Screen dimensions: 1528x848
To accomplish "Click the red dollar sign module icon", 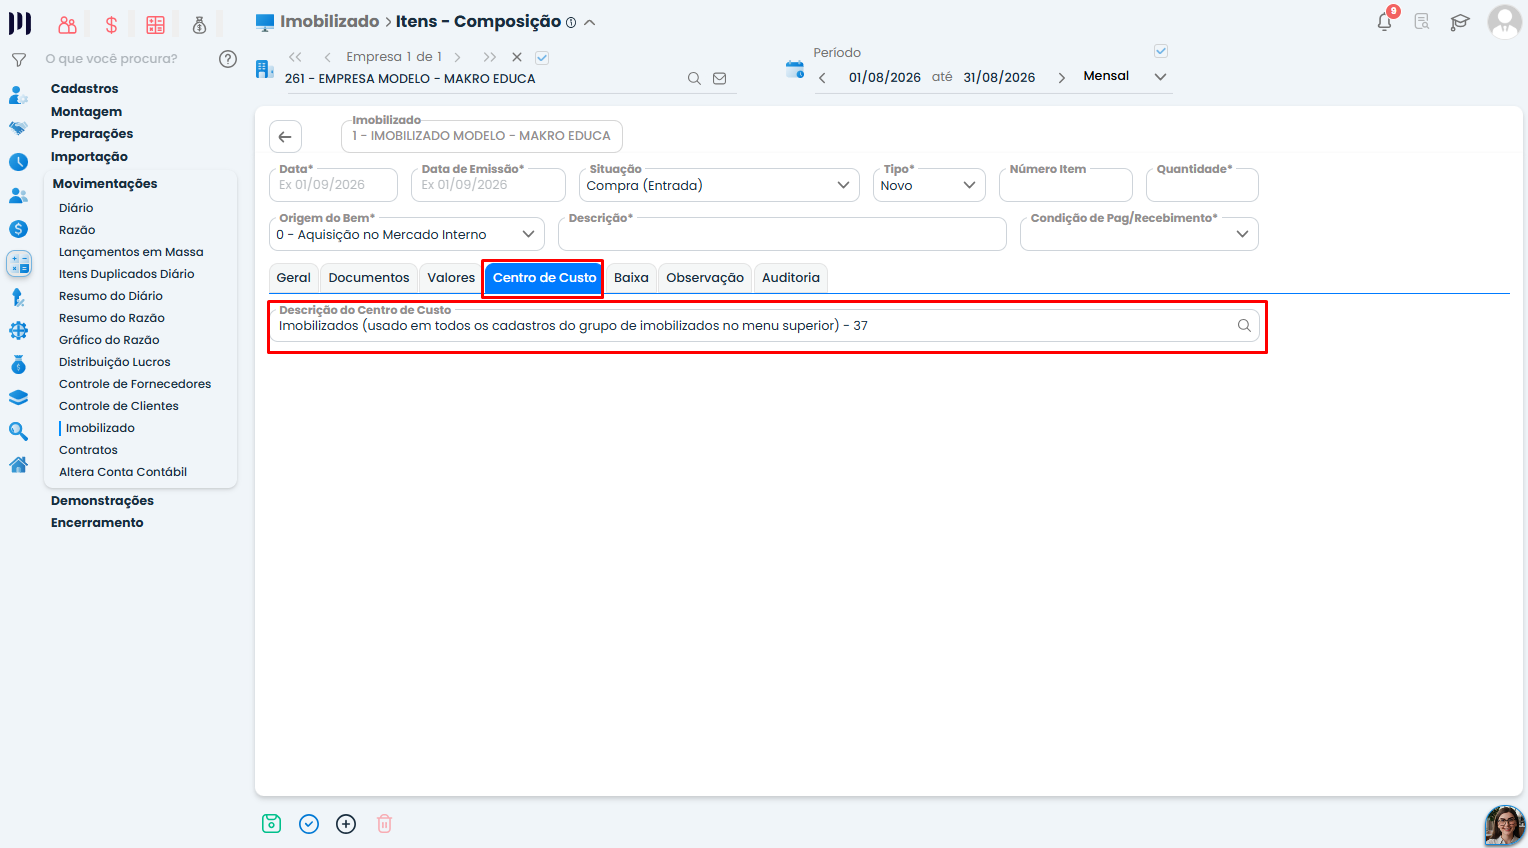I will coord(111,25).
